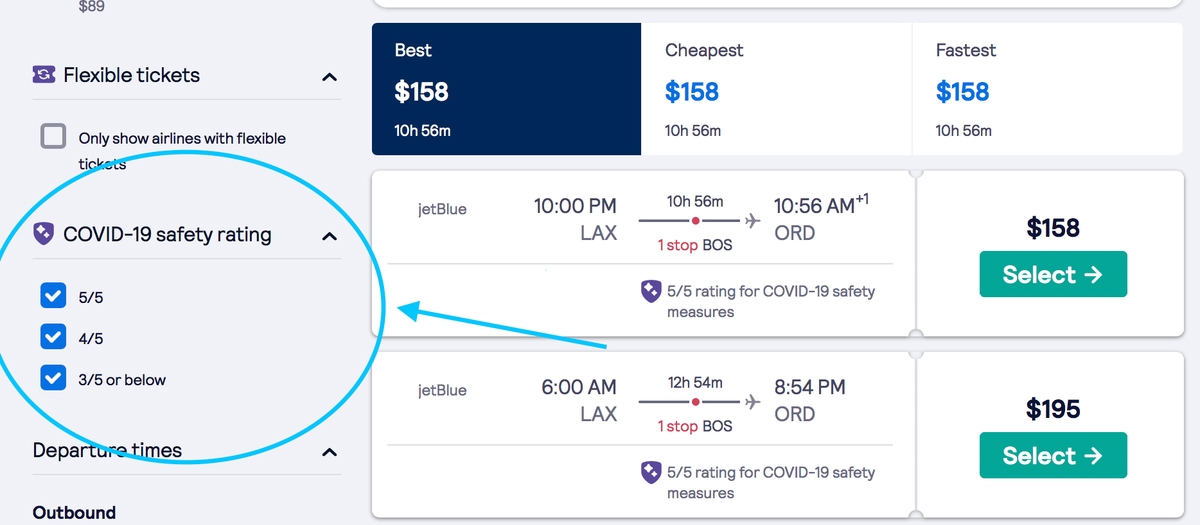Collapse the Departure times section
Screen dimensions: 1200x525
point(329,452)
